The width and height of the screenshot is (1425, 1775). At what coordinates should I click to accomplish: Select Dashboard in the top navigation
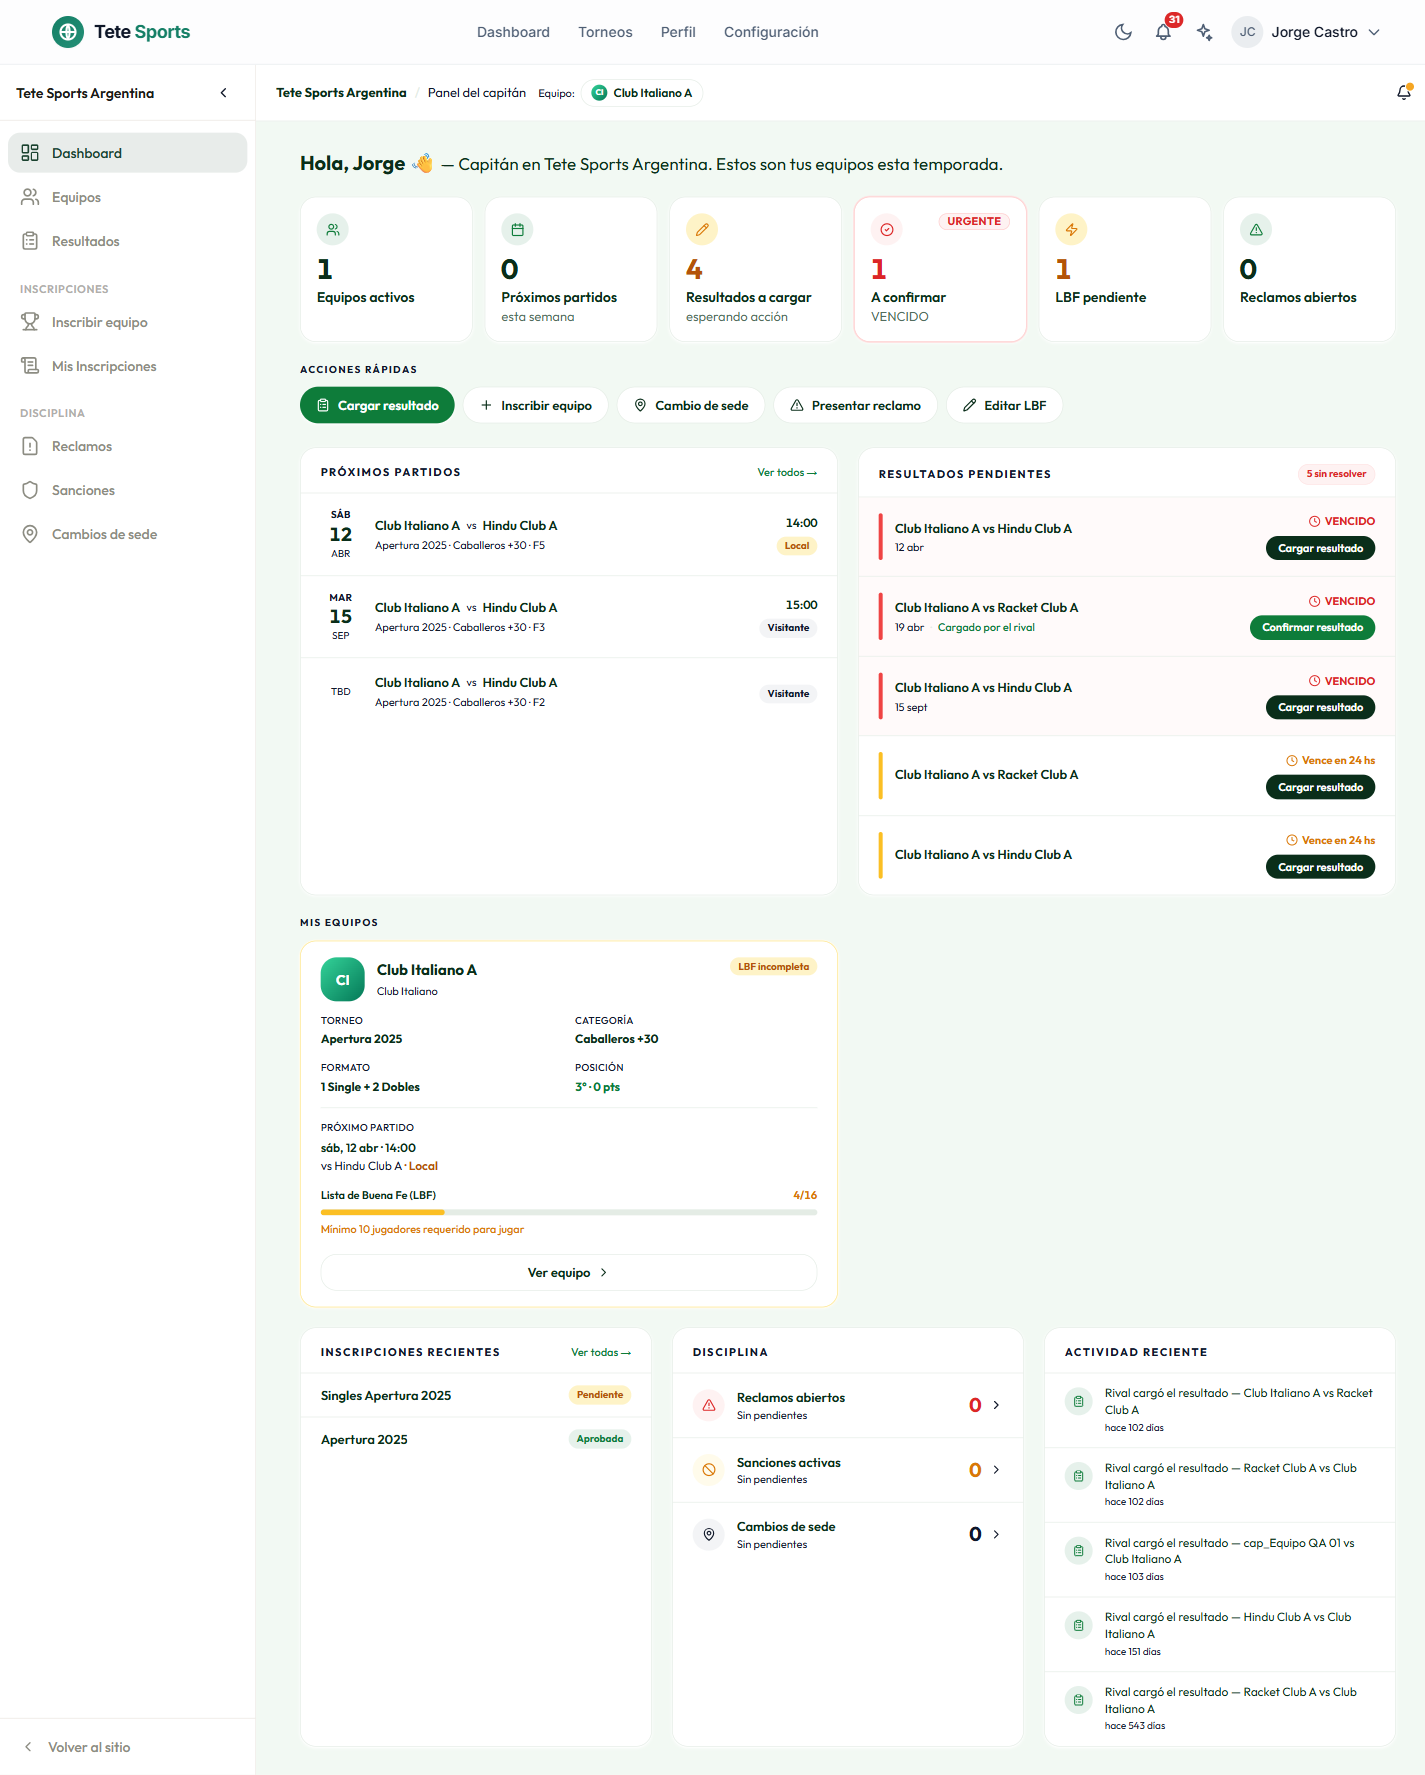(513, 32)
